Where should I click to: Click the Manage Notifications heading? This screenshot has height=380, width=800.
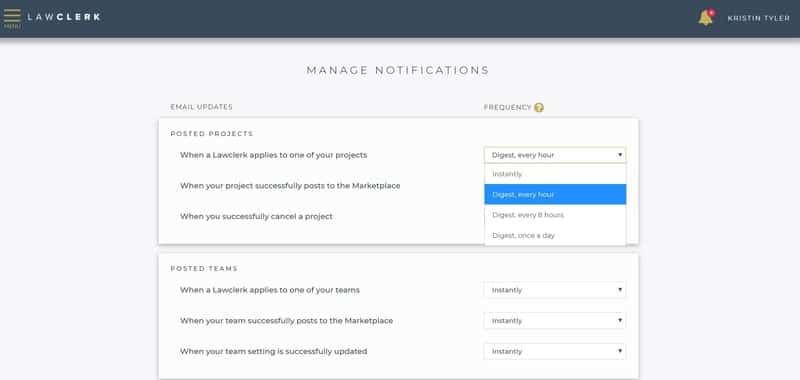point(398,70)
